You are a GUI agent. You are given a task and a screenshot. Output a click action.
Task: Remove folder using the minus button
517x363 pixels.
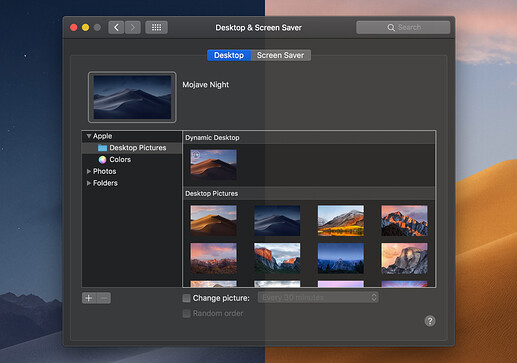coord(104,298)
